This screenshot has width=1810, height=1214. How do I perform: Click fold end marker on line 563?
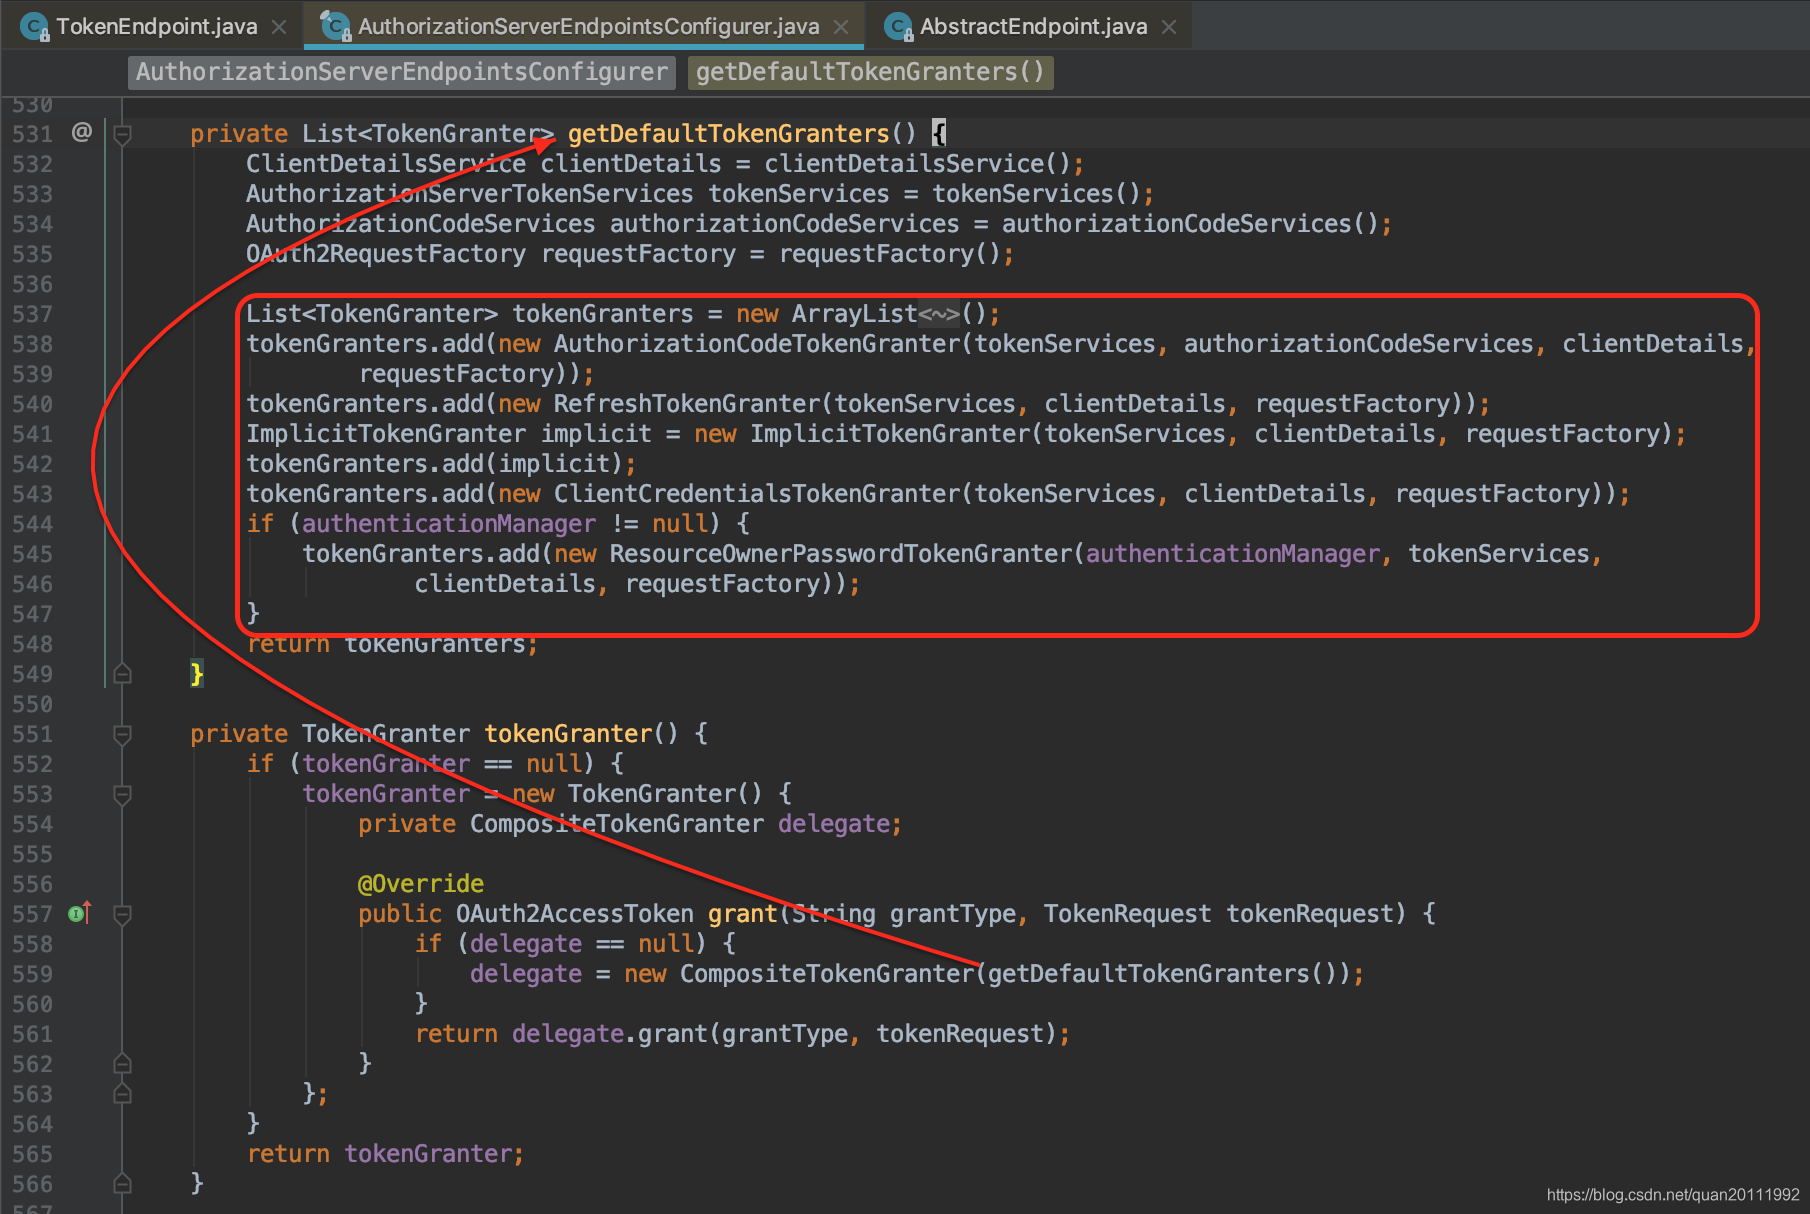122,1093
